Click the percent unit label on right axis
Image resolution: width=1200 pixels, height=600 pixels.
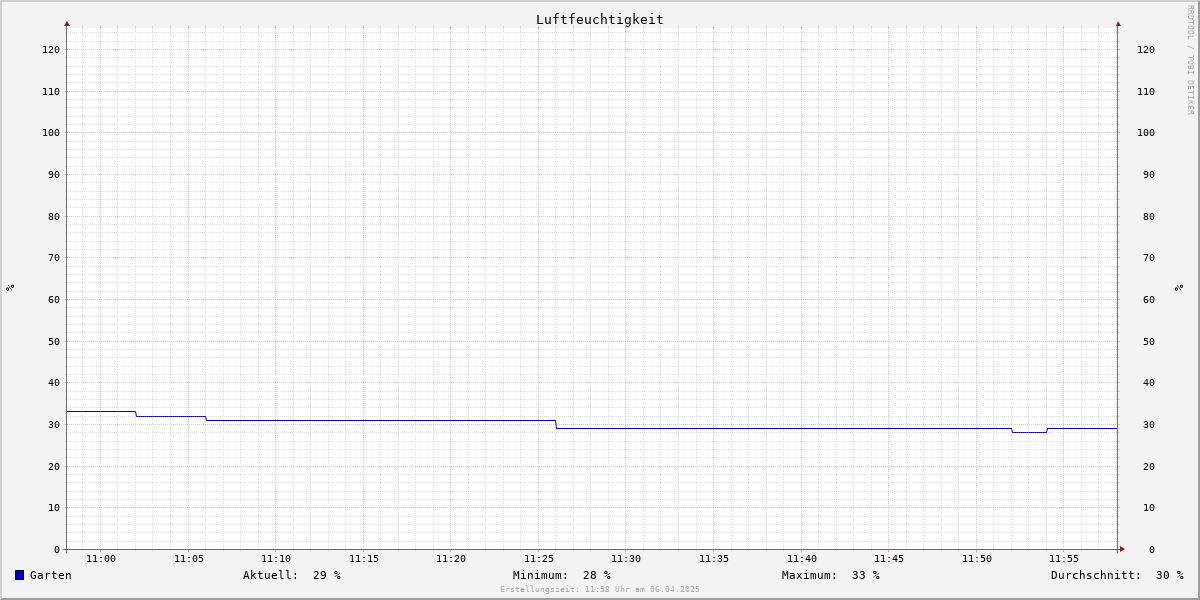[x=1180, y=288]
